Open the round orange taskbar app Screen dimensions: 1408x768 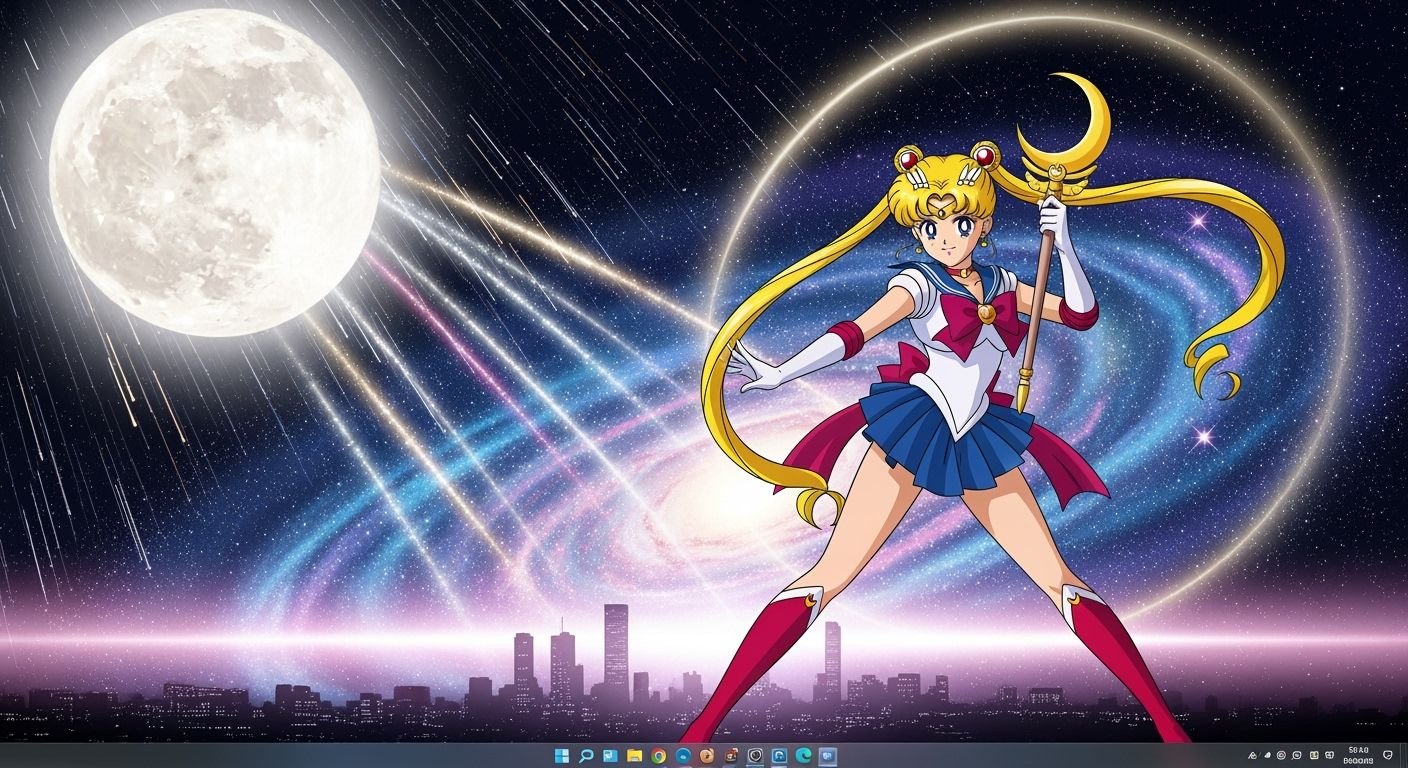click(707, 756)
